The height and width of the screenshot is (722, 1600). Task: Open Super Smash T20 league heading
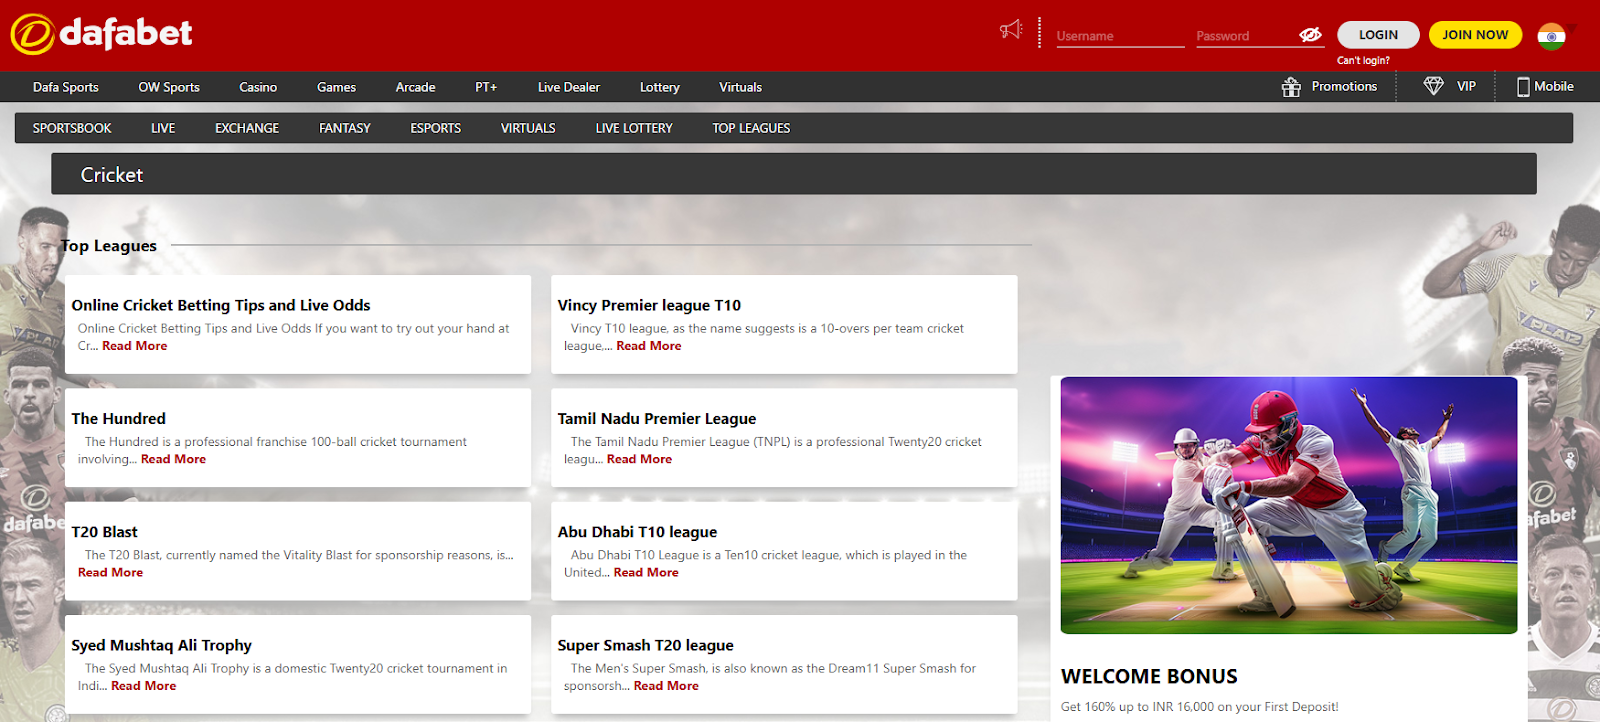point(645,645)
